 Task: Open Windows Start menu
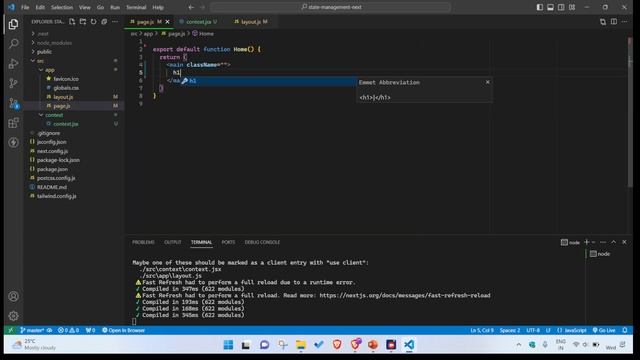[x=228, y=345]
